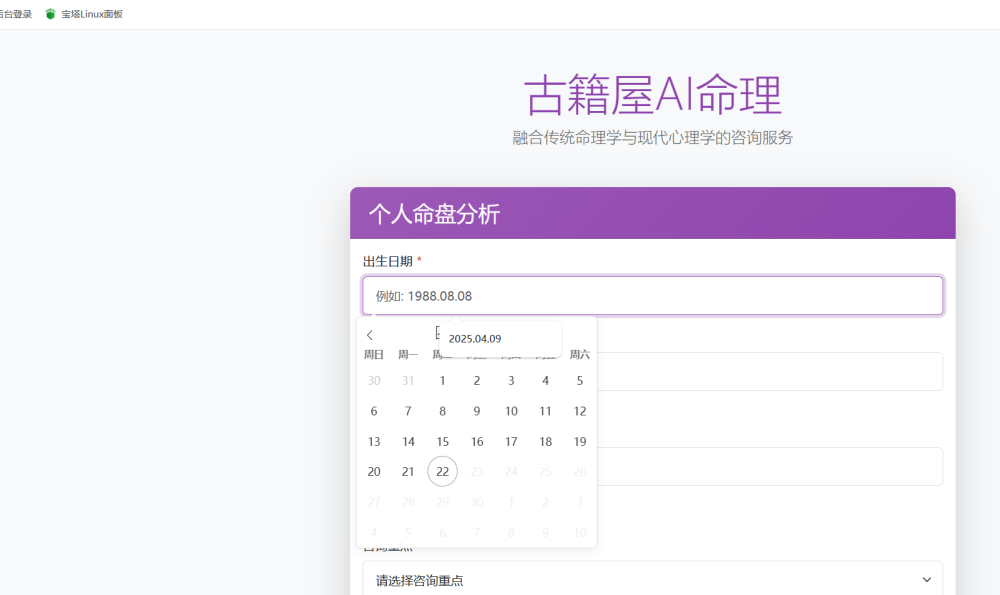Click the disabled date 27 cell
The image size is (1000, 595).
374,502
